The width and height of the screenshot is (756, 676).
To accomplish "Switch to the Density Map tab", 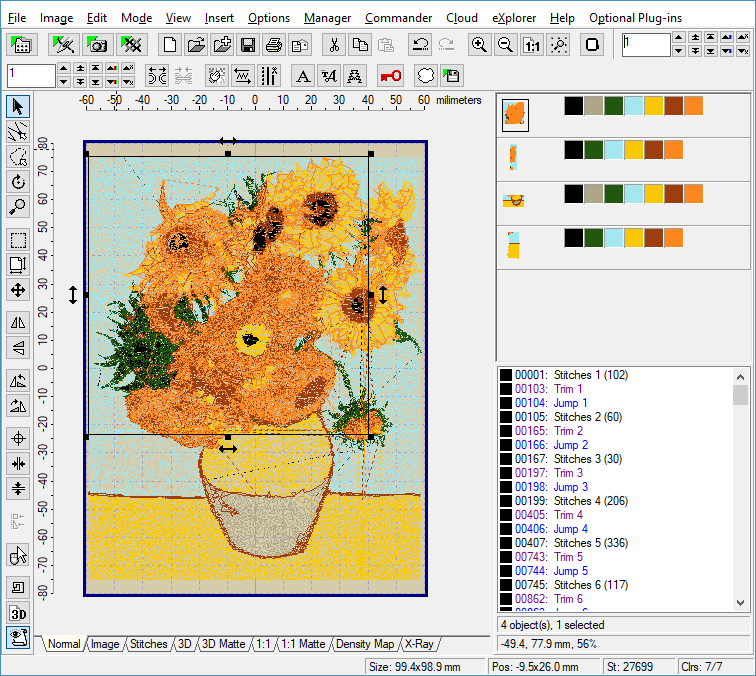I will pyautogui.click(x=364, y=645).
